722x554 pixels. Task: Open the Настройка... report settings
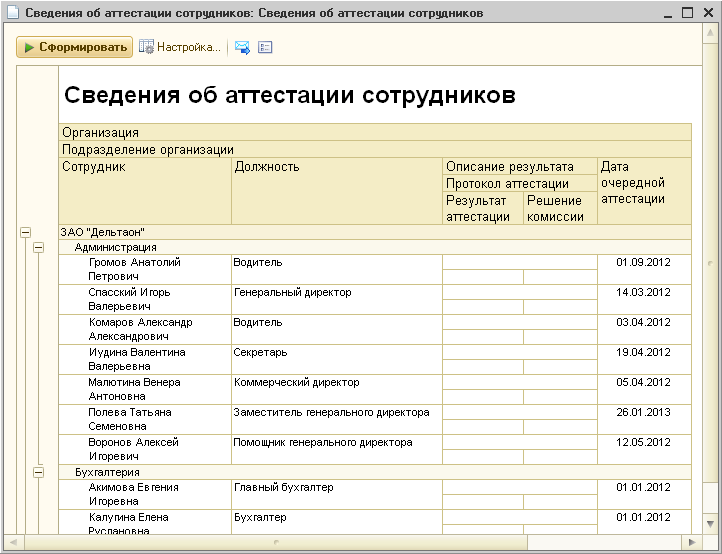click(180, 47)
